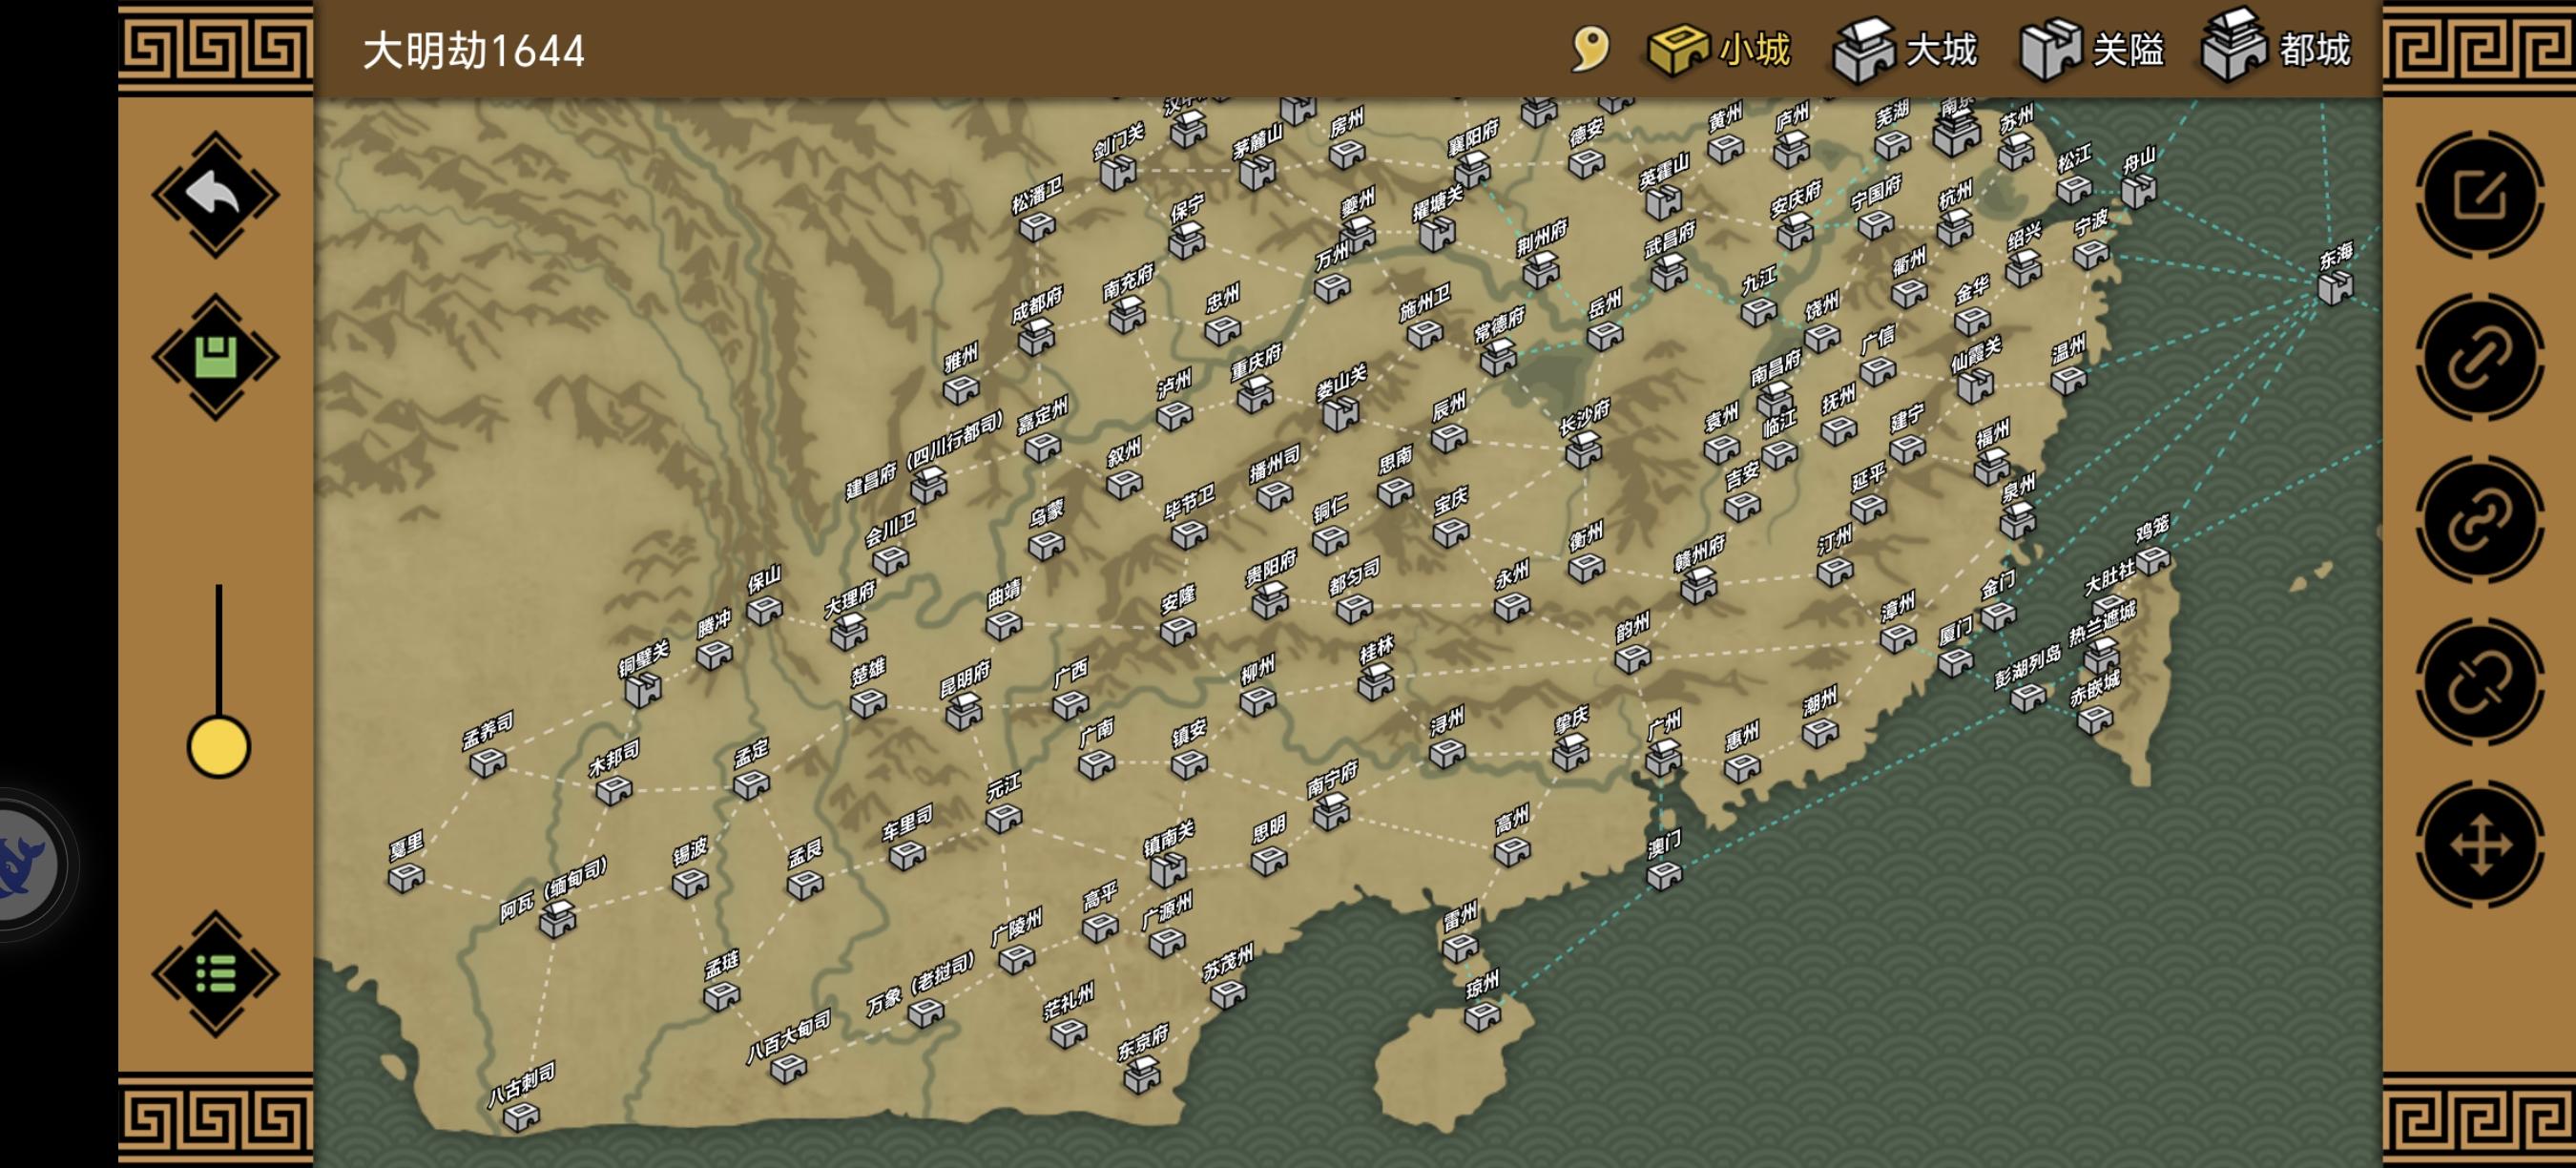Select the 杭州 city icon

pos(1954,227)
